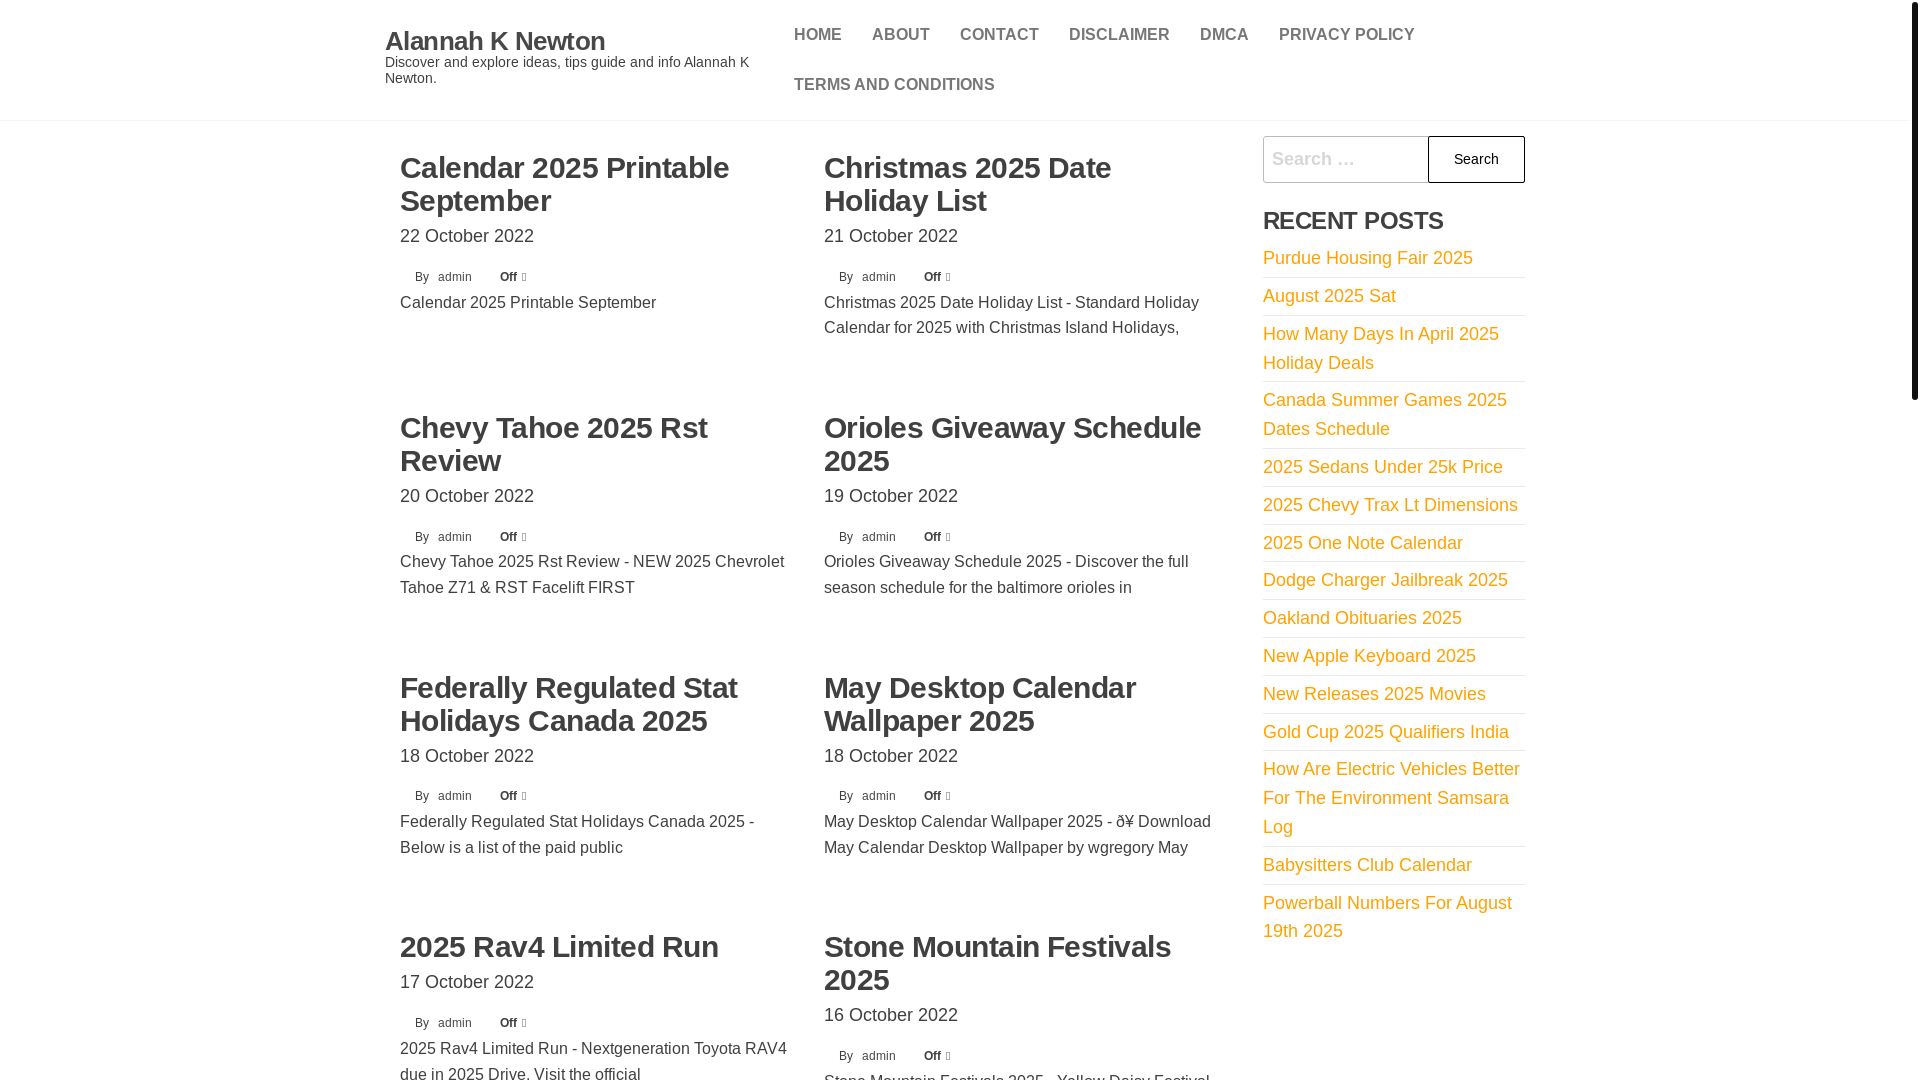1920x1080 pixels.
Task: Click admin author under Chevy Tahoe 2025 Rst Review
Action: [x=454, y=537]
